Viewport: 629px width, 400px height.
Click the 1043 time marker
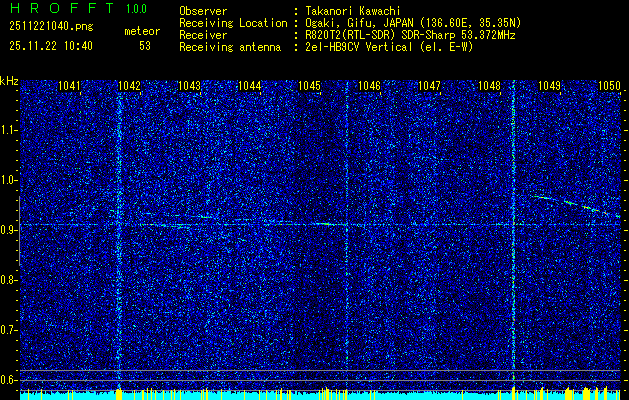pyautogui.click(x=189, y=86)
